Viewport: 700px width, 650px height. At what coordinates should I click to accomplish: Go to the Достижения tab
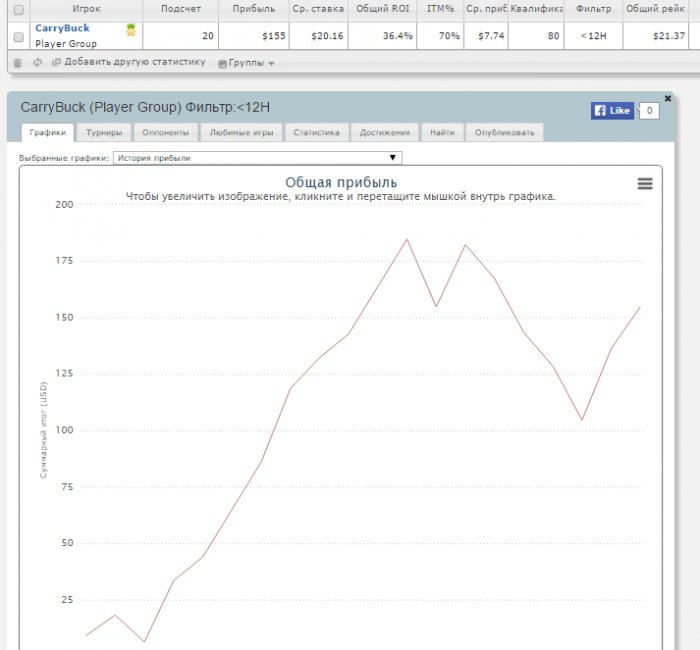385,132
